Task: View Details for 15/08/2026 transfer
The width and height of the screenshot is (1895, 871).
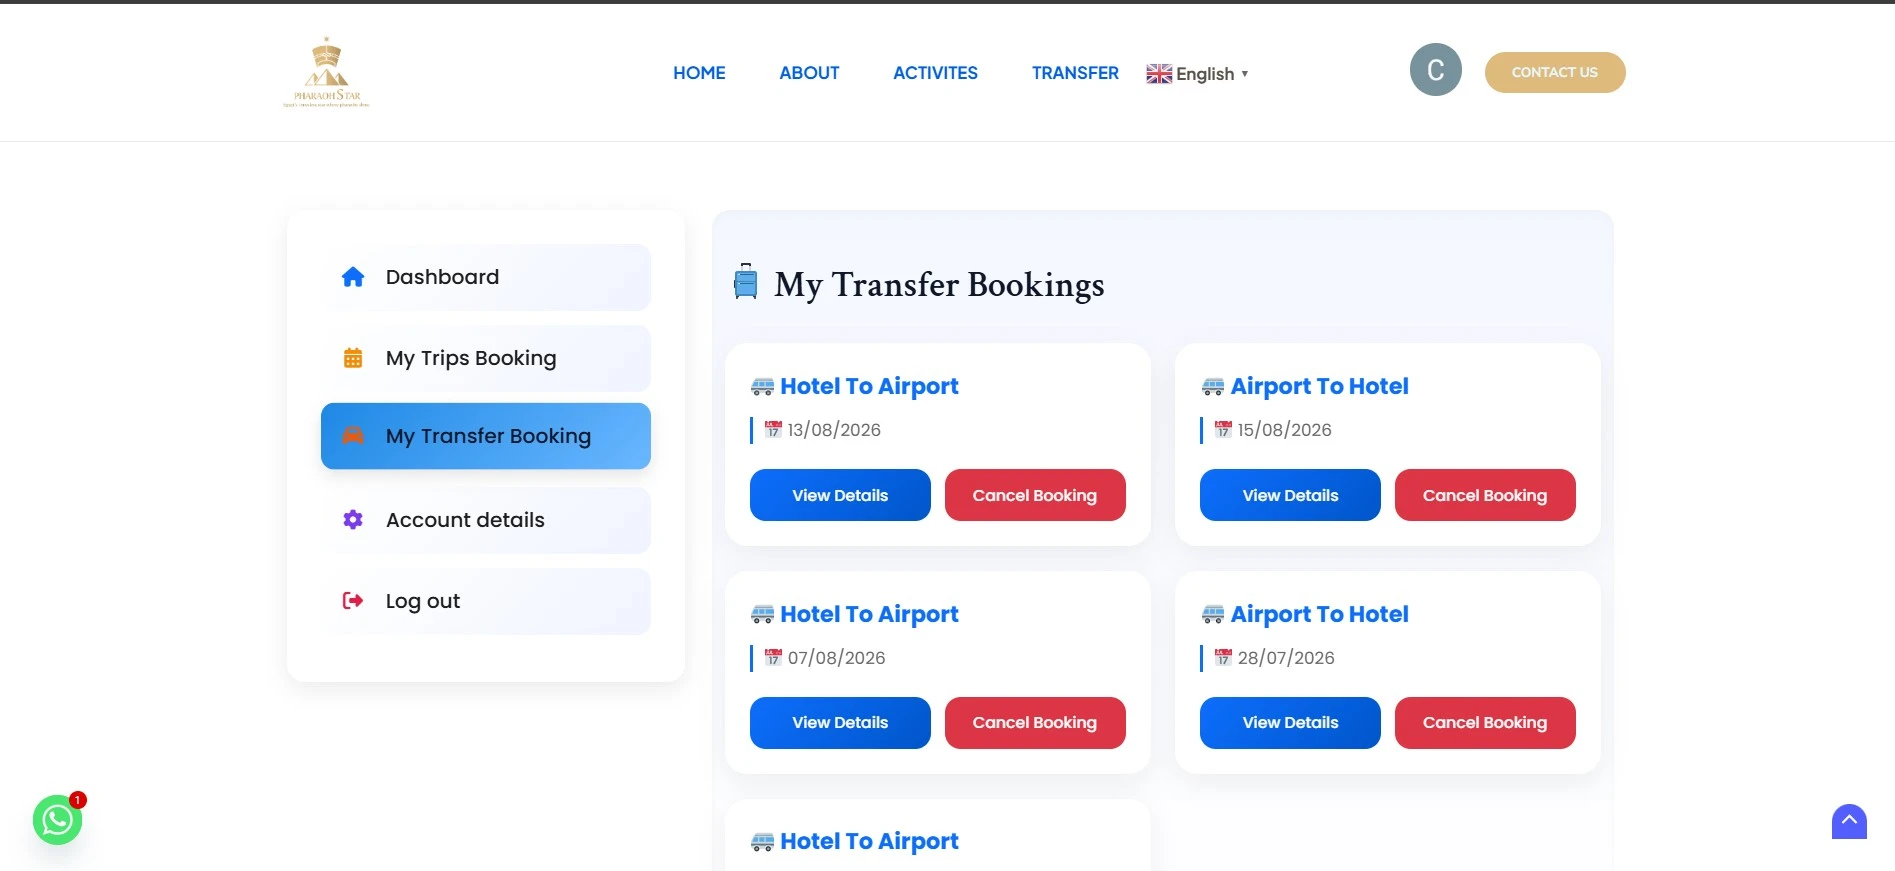Action: pos(1290,495)
